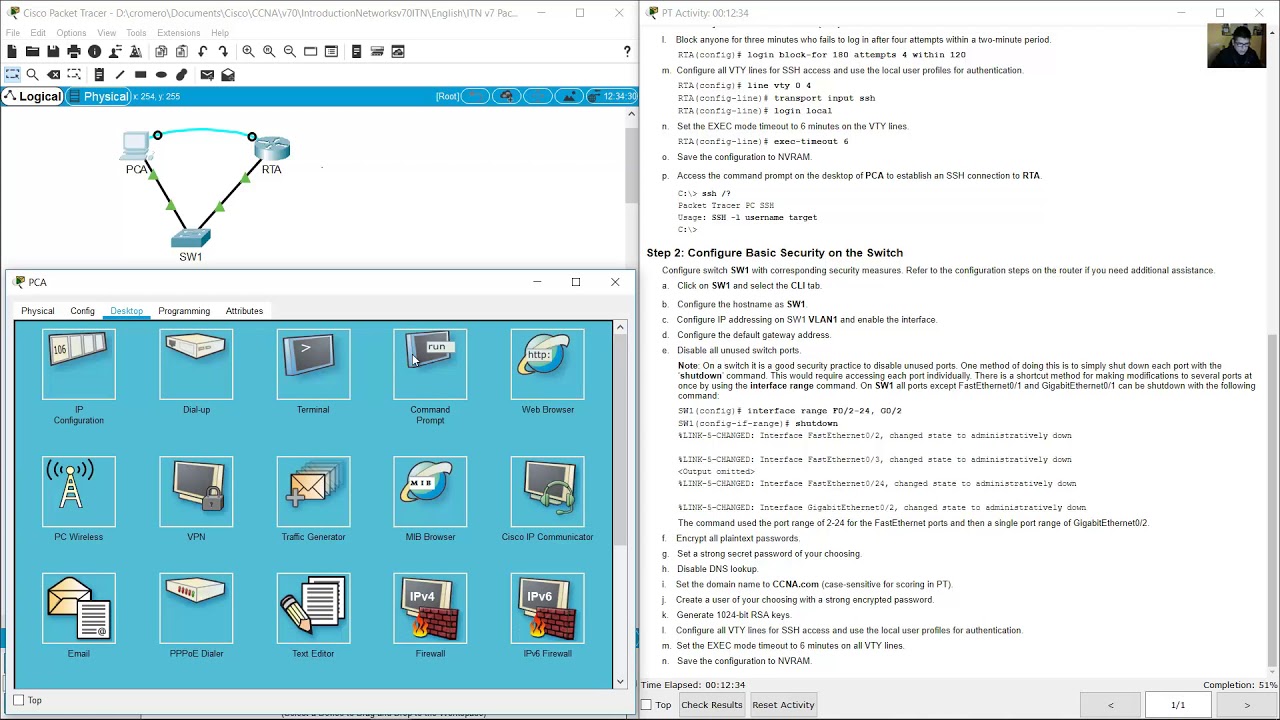Image resolution: width=1280 pixels, height=720 pixels.
Task: Click the Undo arrow icon
Action: point(203,51)
